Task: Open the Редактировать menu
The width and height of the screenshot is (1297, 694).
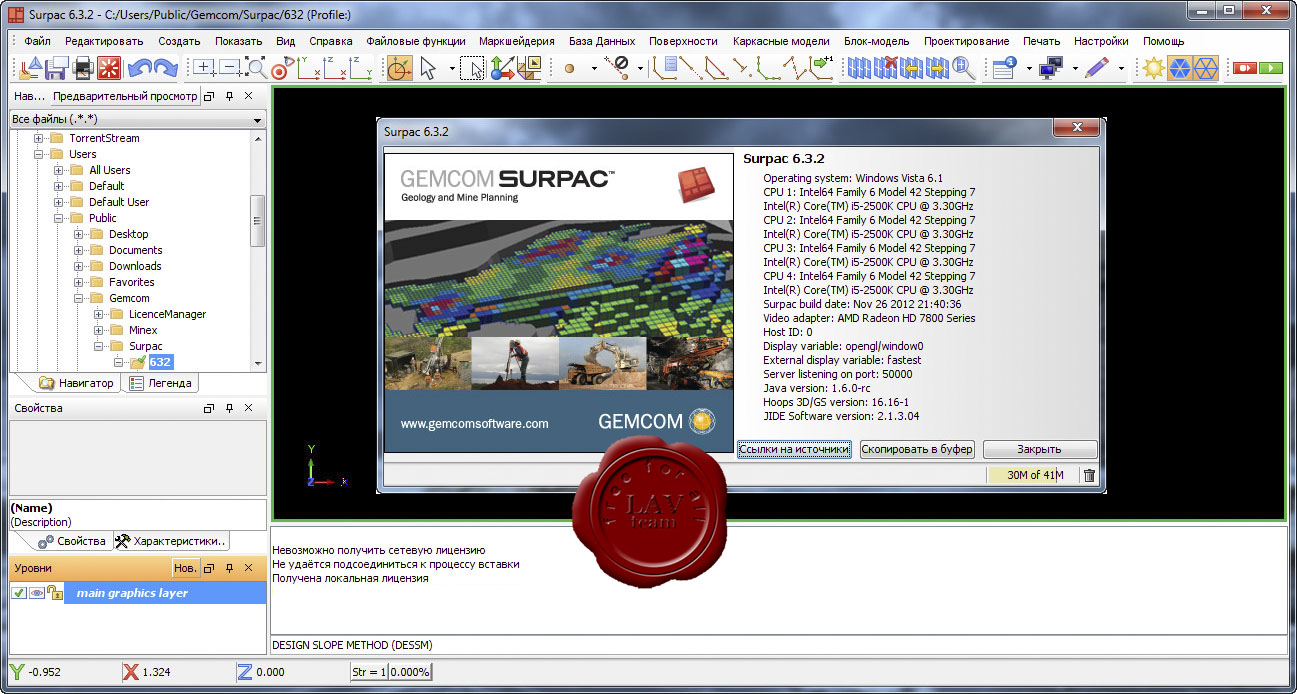Action: pyautogui.click(x=104, y=41)
